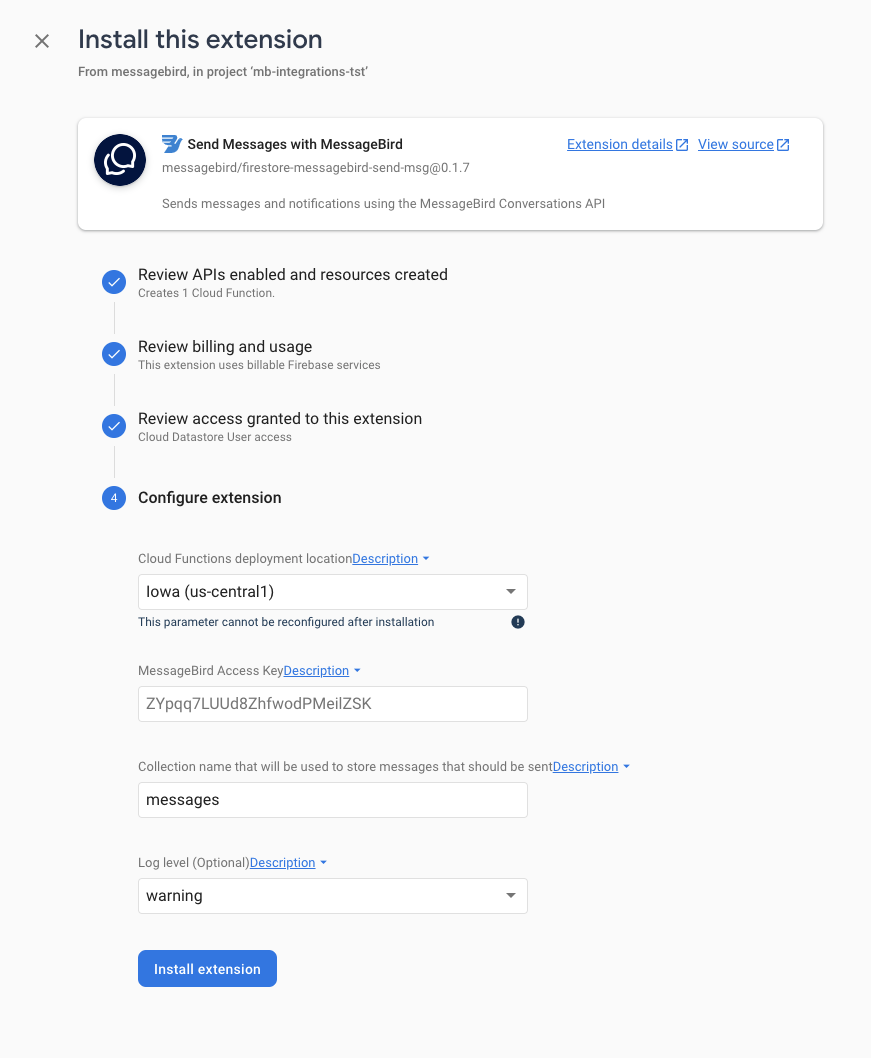Click external-link icon beside View source
871x1058 pixels.
783,144
